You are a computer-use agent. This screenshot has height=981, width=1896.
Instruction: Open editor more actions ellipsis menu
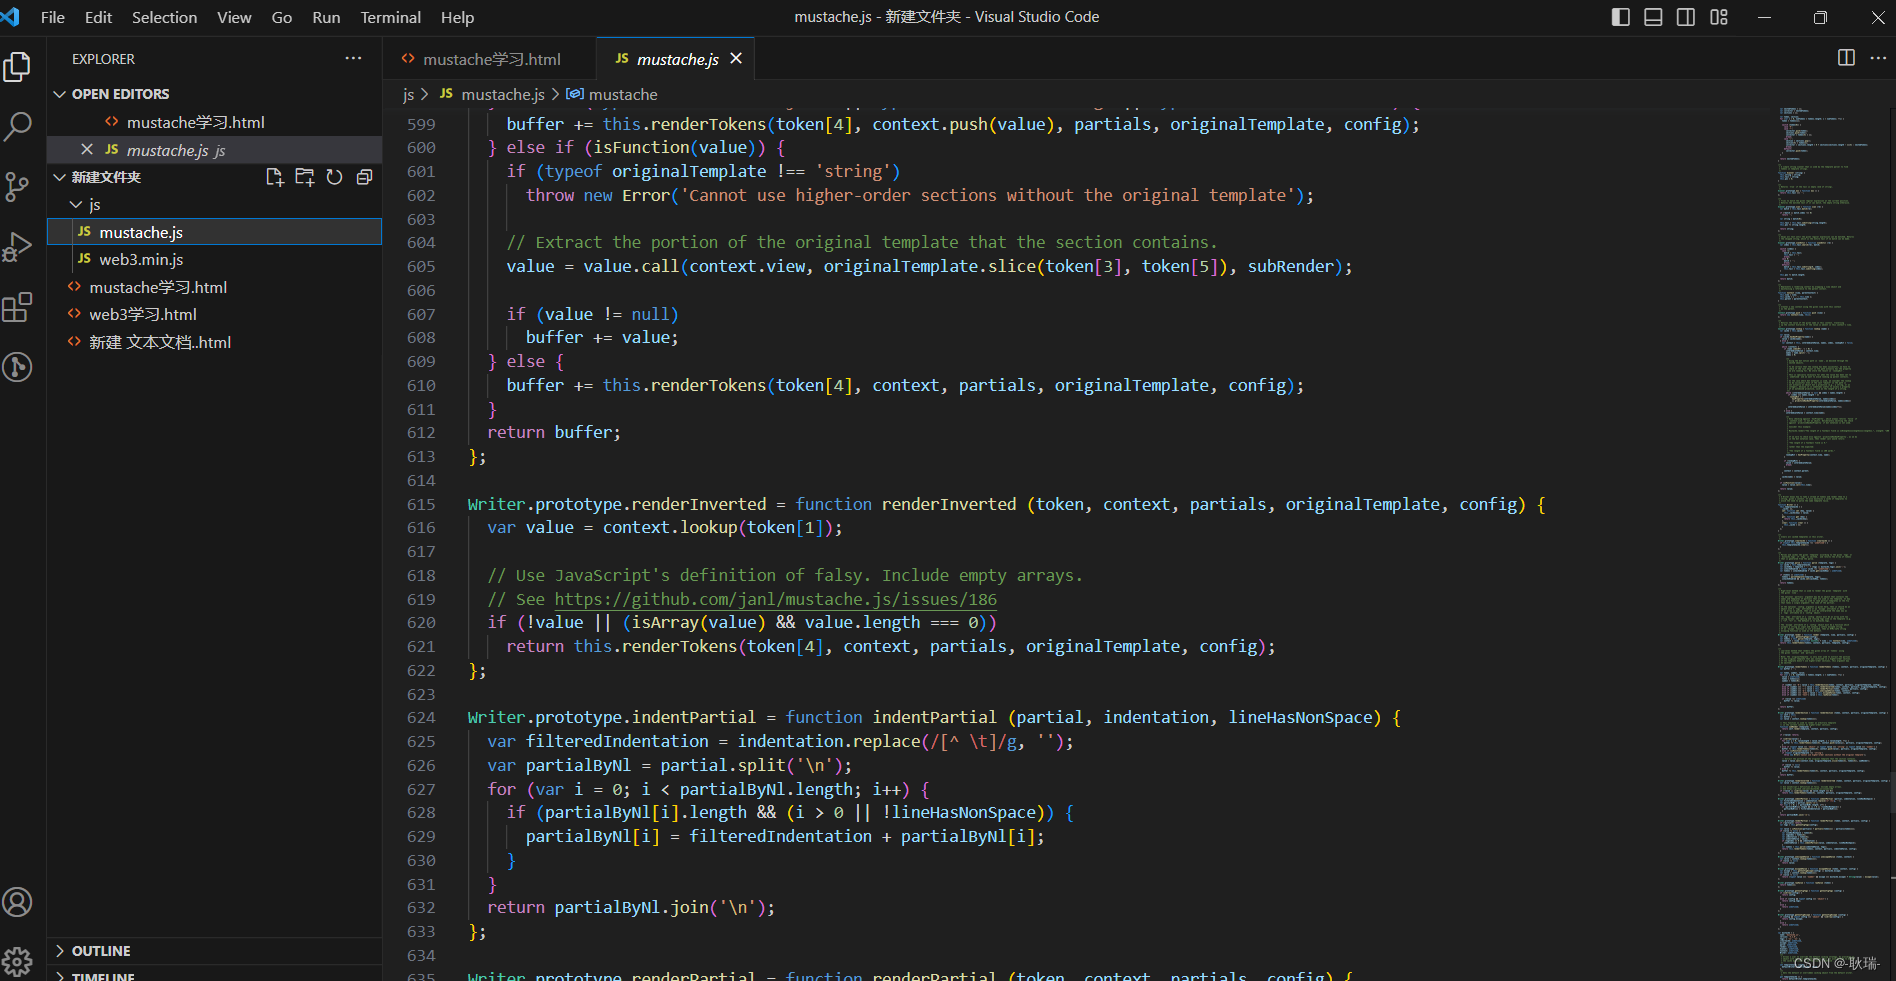coord(1878,58)
